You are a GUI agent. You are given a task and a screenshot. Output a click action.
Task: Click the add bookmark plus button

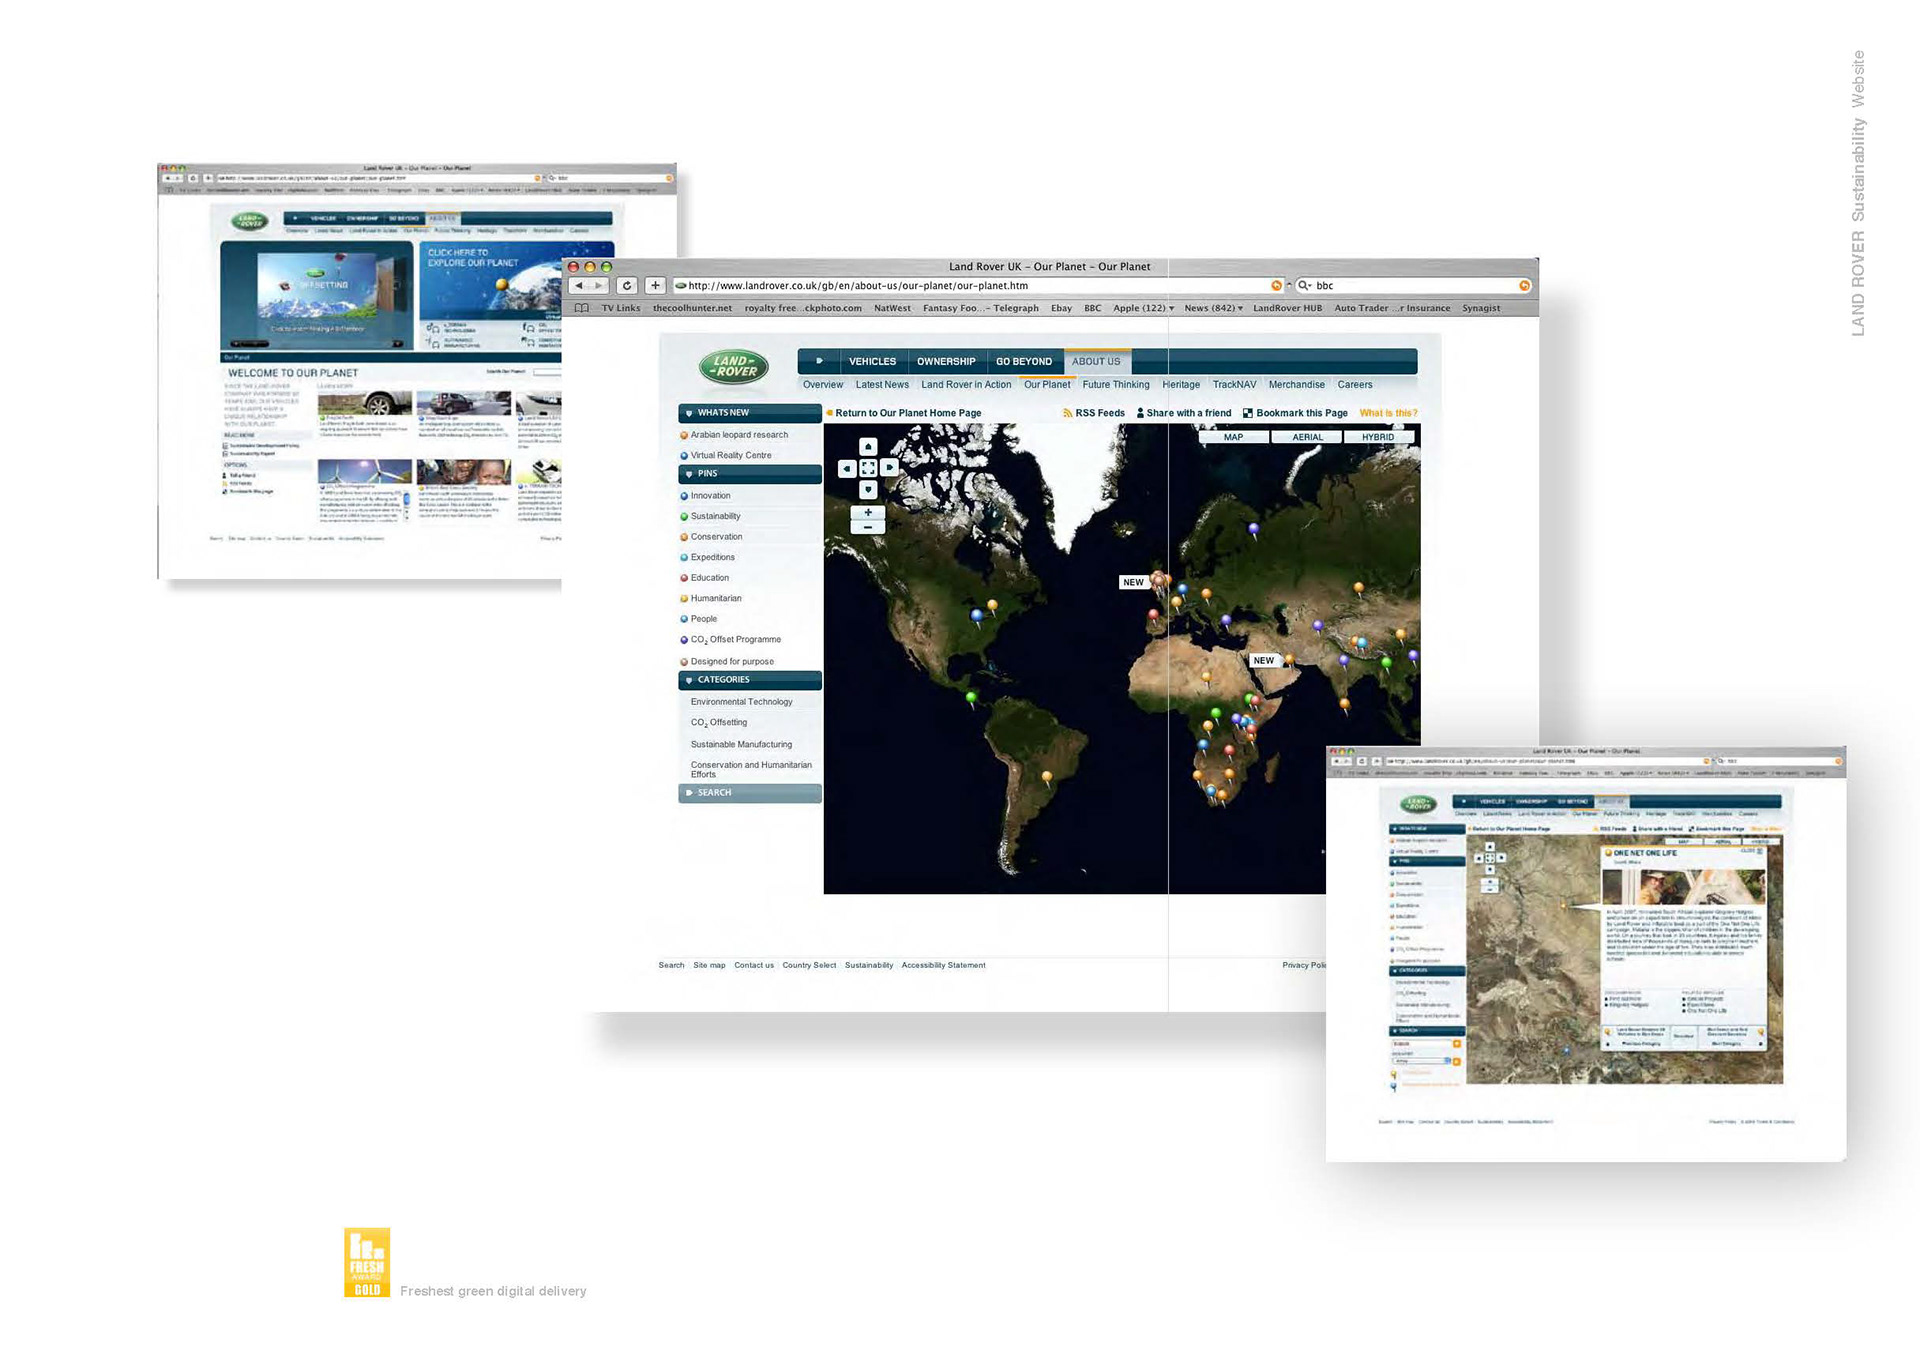[655, 286]
